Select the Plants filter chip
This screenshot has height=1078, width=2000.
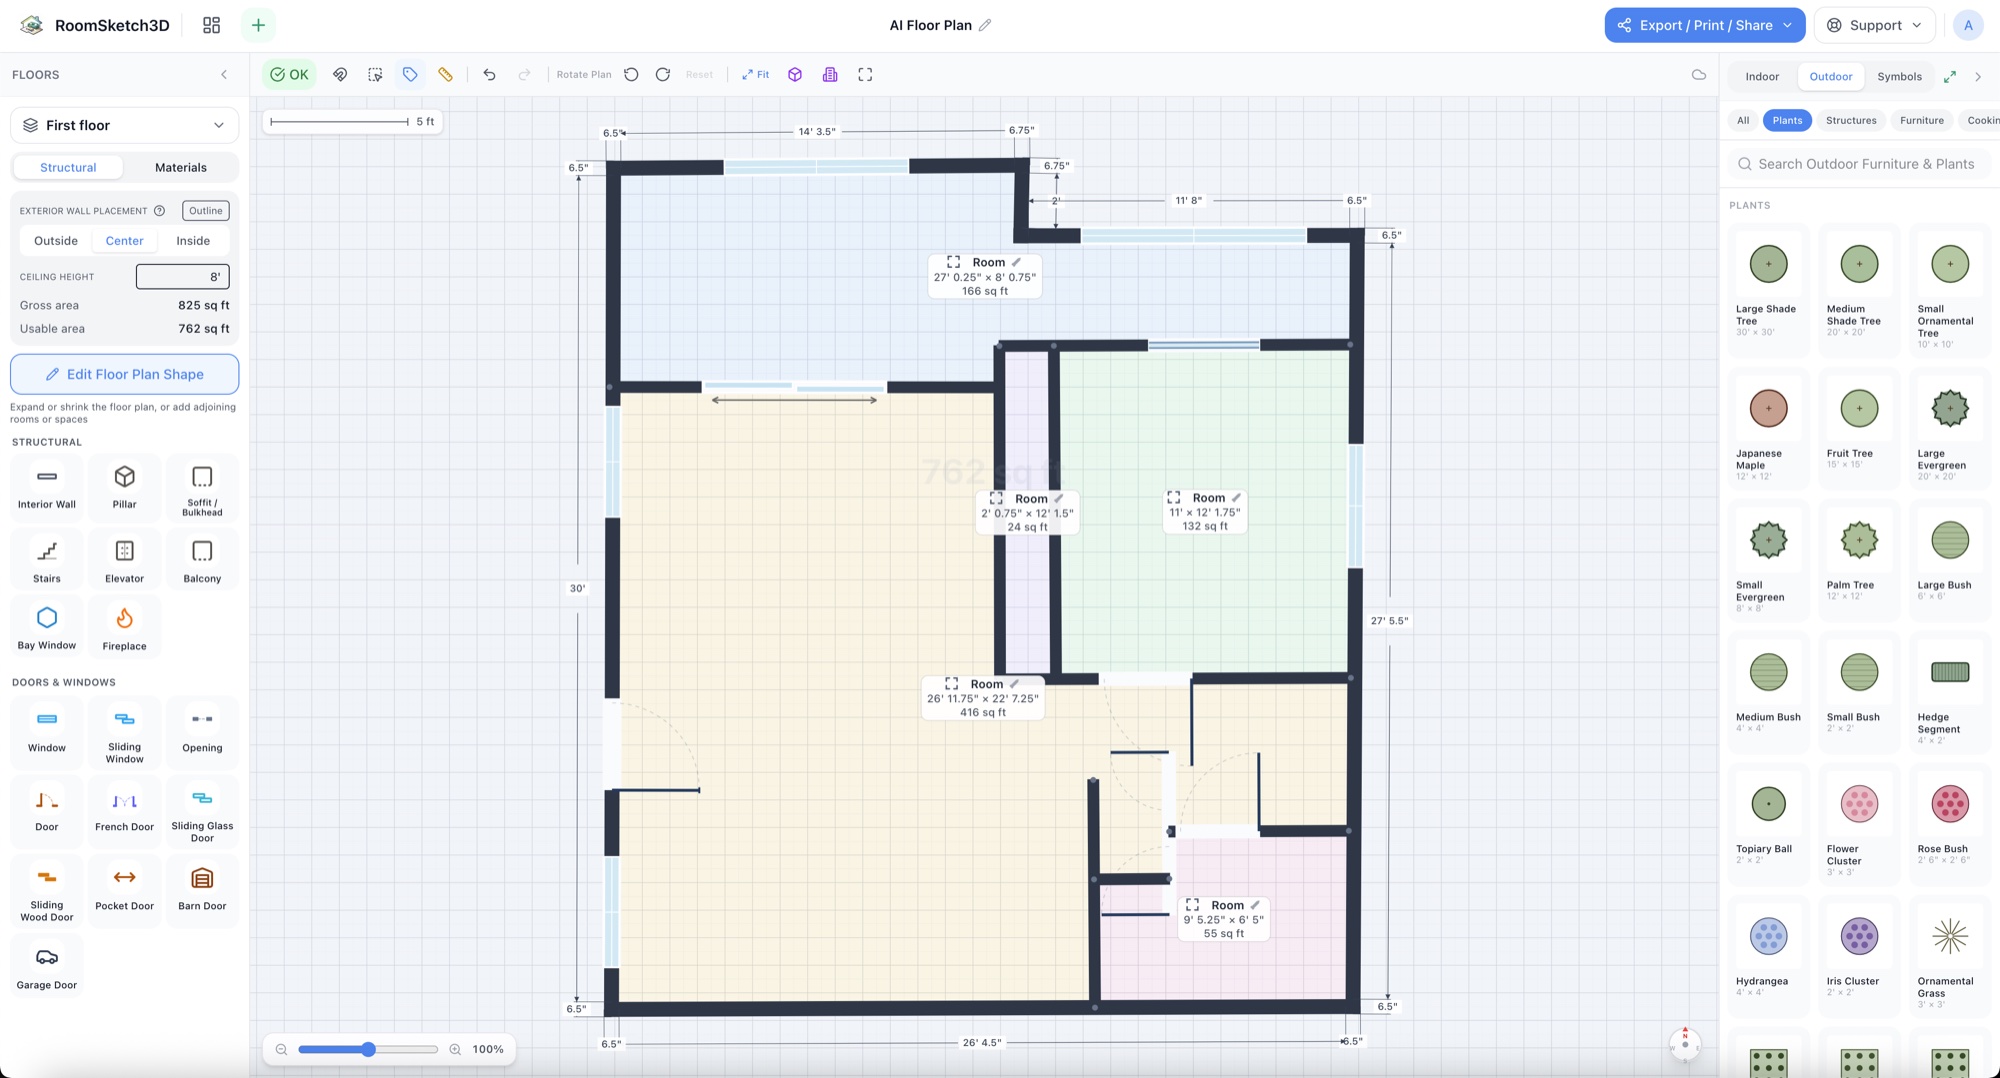click(x=1787, y=120)
